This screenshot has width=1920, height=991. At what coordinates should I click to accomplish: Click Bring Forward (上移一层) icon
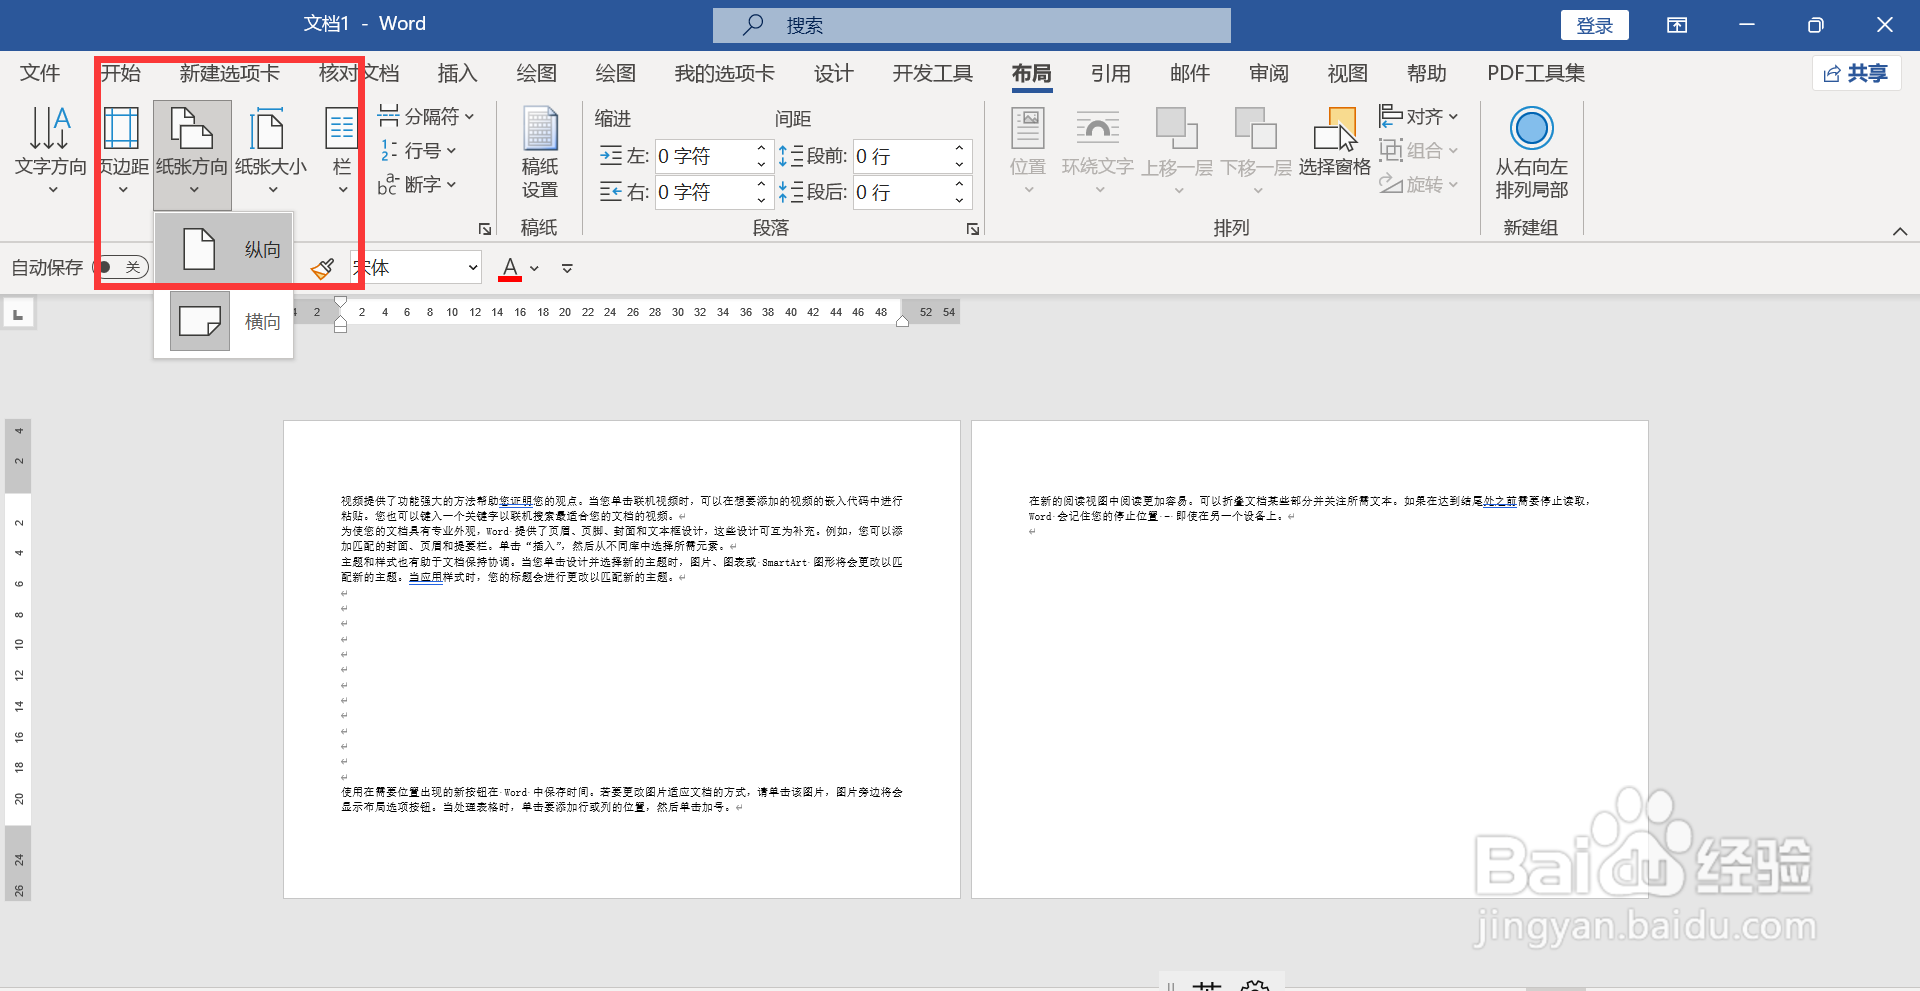[x=1177, y=150]
